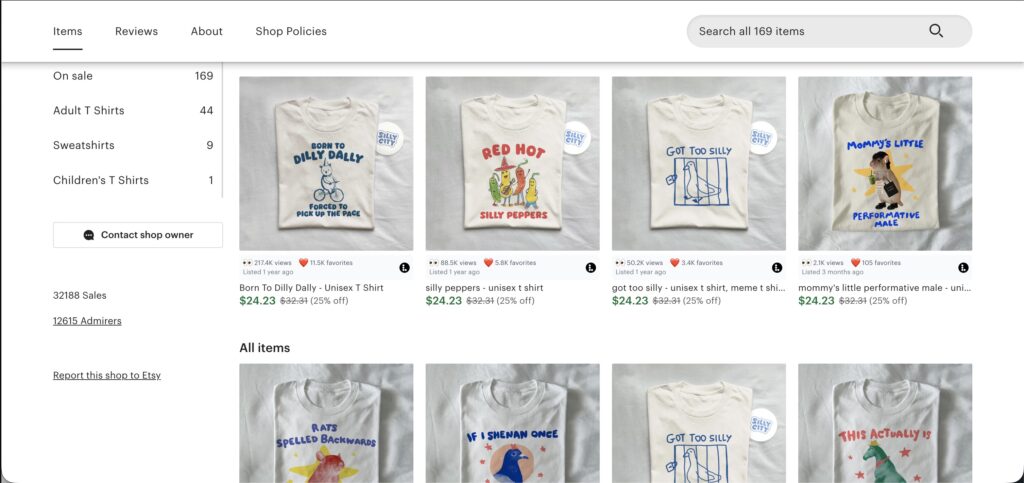Filter by the Adult T Shirts category
Image resolution: width=1024 pixels, height=483 pixels.
click(89, 110)
